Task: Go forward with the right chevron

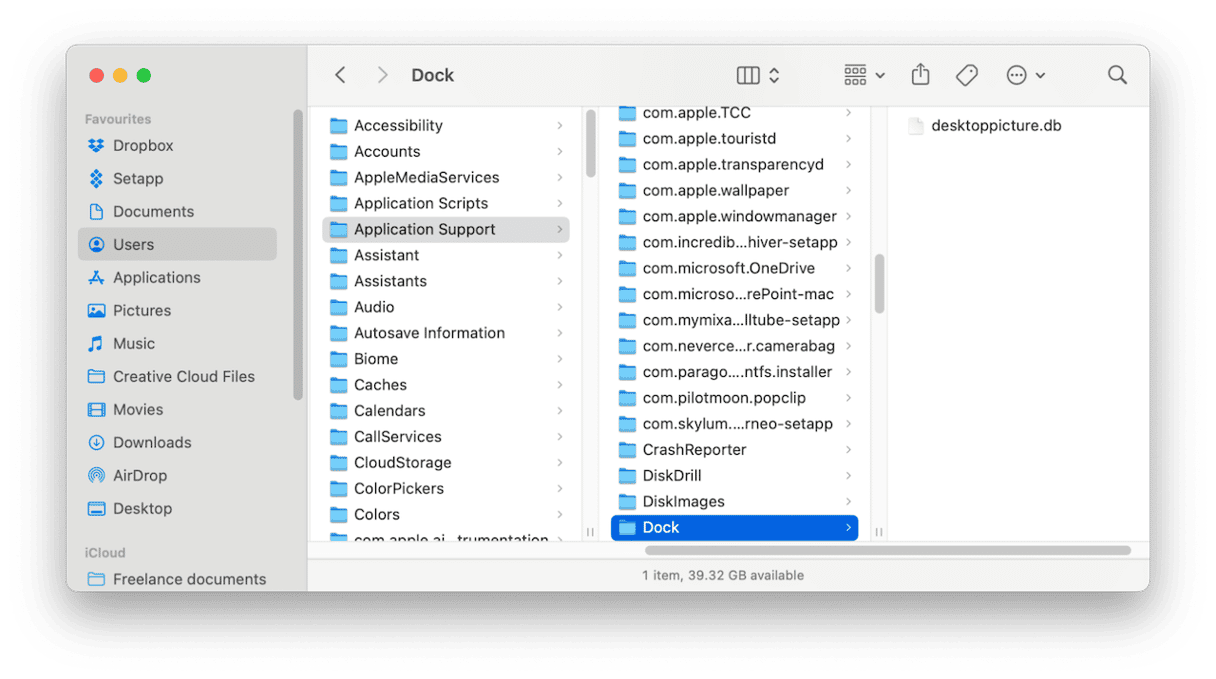Action: [382, 75]
